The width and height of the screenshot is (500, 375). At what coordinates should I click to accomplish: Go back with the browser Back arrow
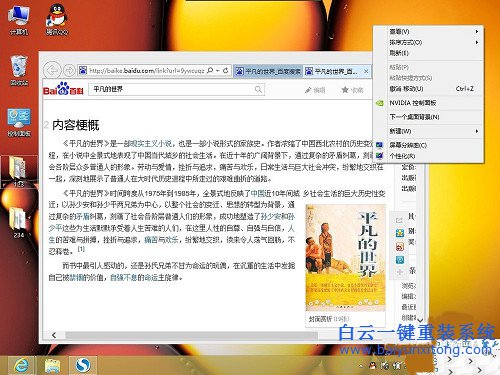click(x=52, y=70)
